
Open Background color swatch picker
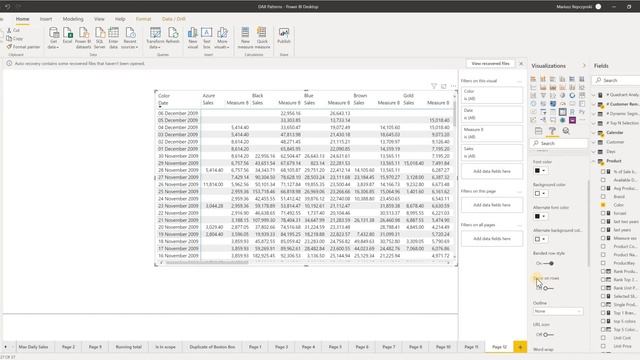click(540, 193)
